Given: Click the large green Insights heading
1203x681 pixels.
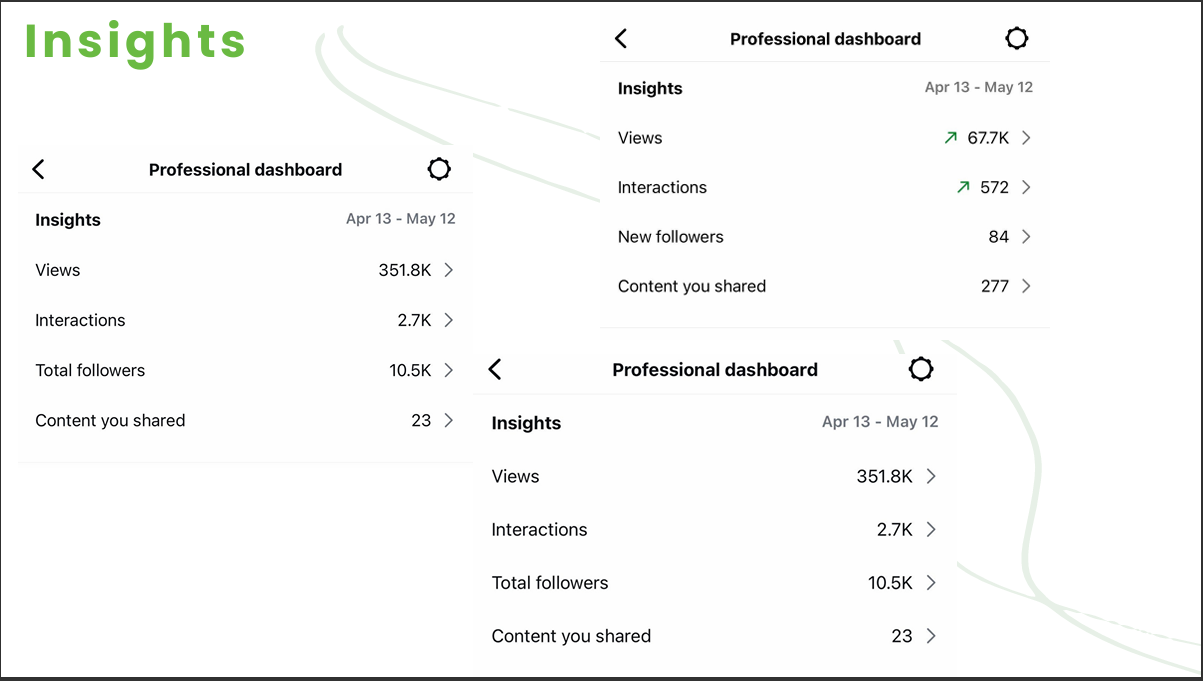Looking at the screenshot, I should coord(135,42).
